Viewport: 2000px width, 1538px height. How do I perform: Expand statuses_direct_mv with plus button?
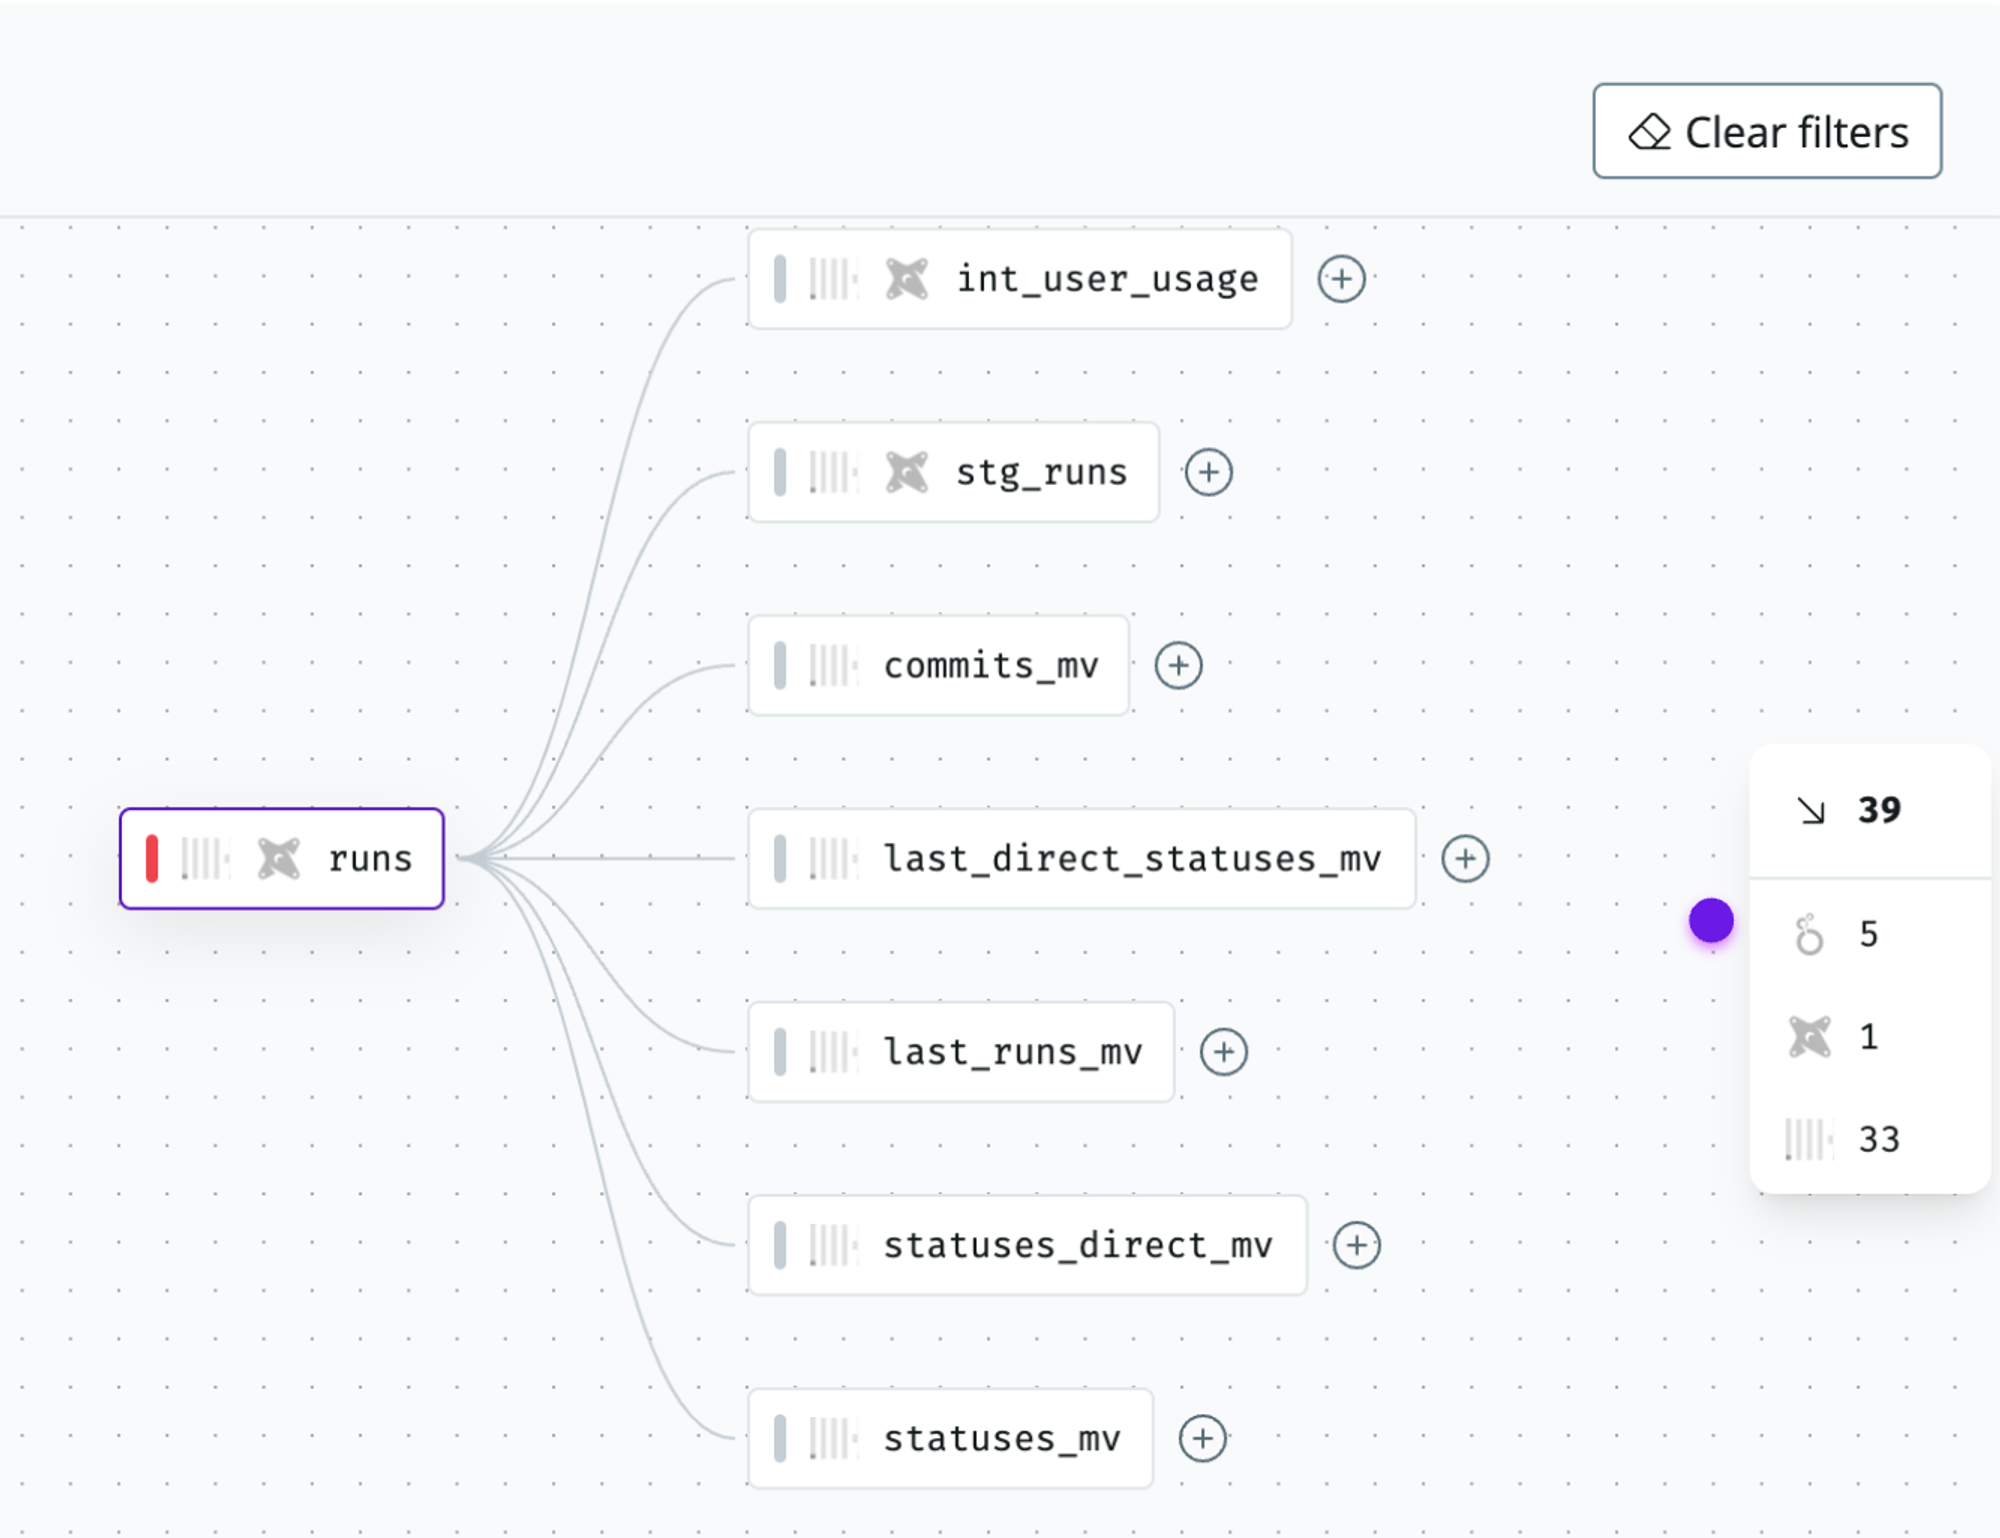coord(1356,1245)
